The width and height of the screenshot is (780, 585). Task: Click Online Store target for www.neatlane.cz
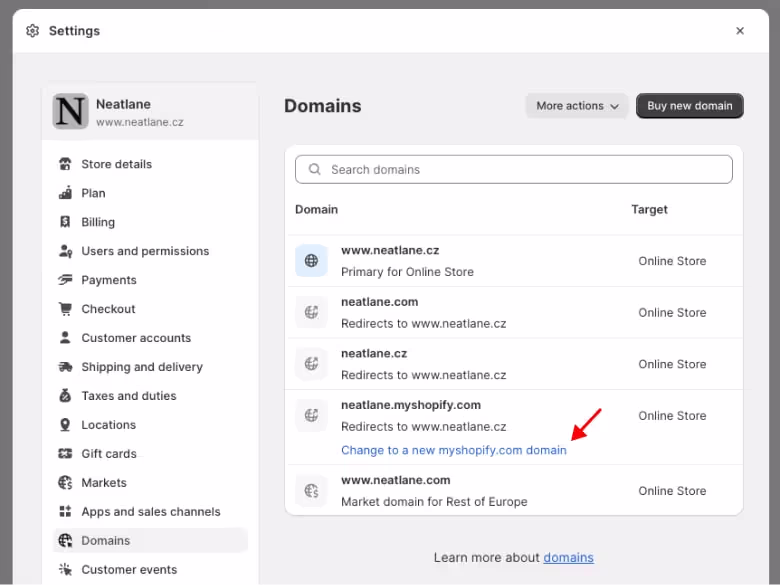pyautogui.click(x=672, y=261)
